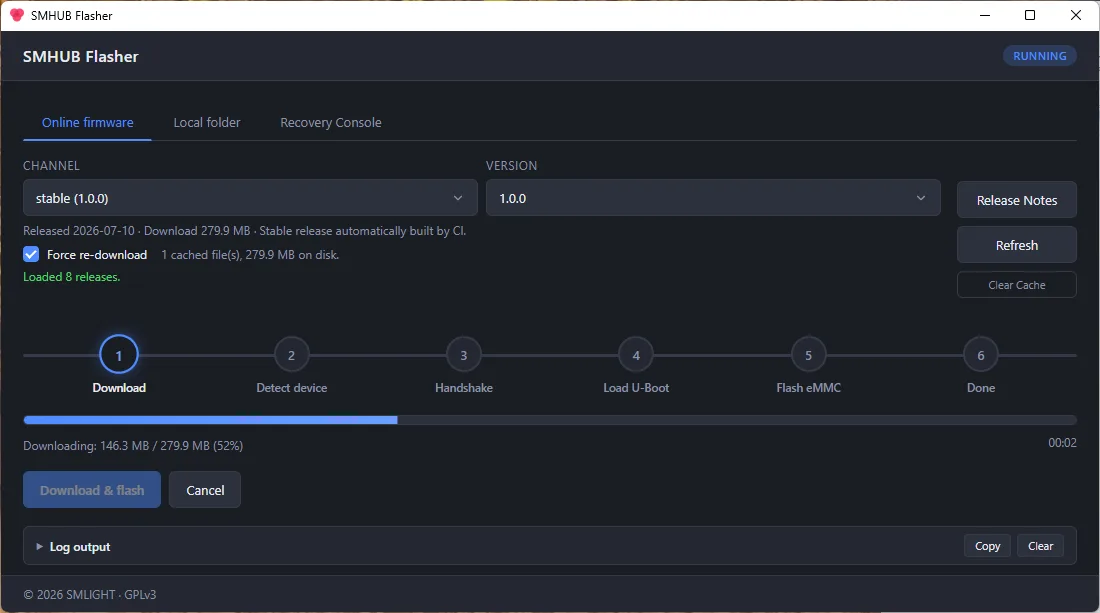Click the SMHUB Flasher header title
Image resolution: width=1100 pixels, height=613 pixels.
(x=81, y=56)
